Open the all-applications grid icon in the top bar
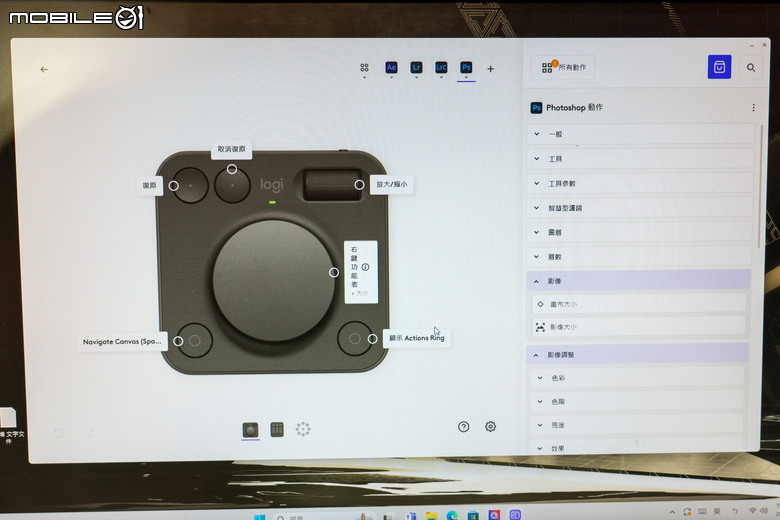 [x=364, y=68]
